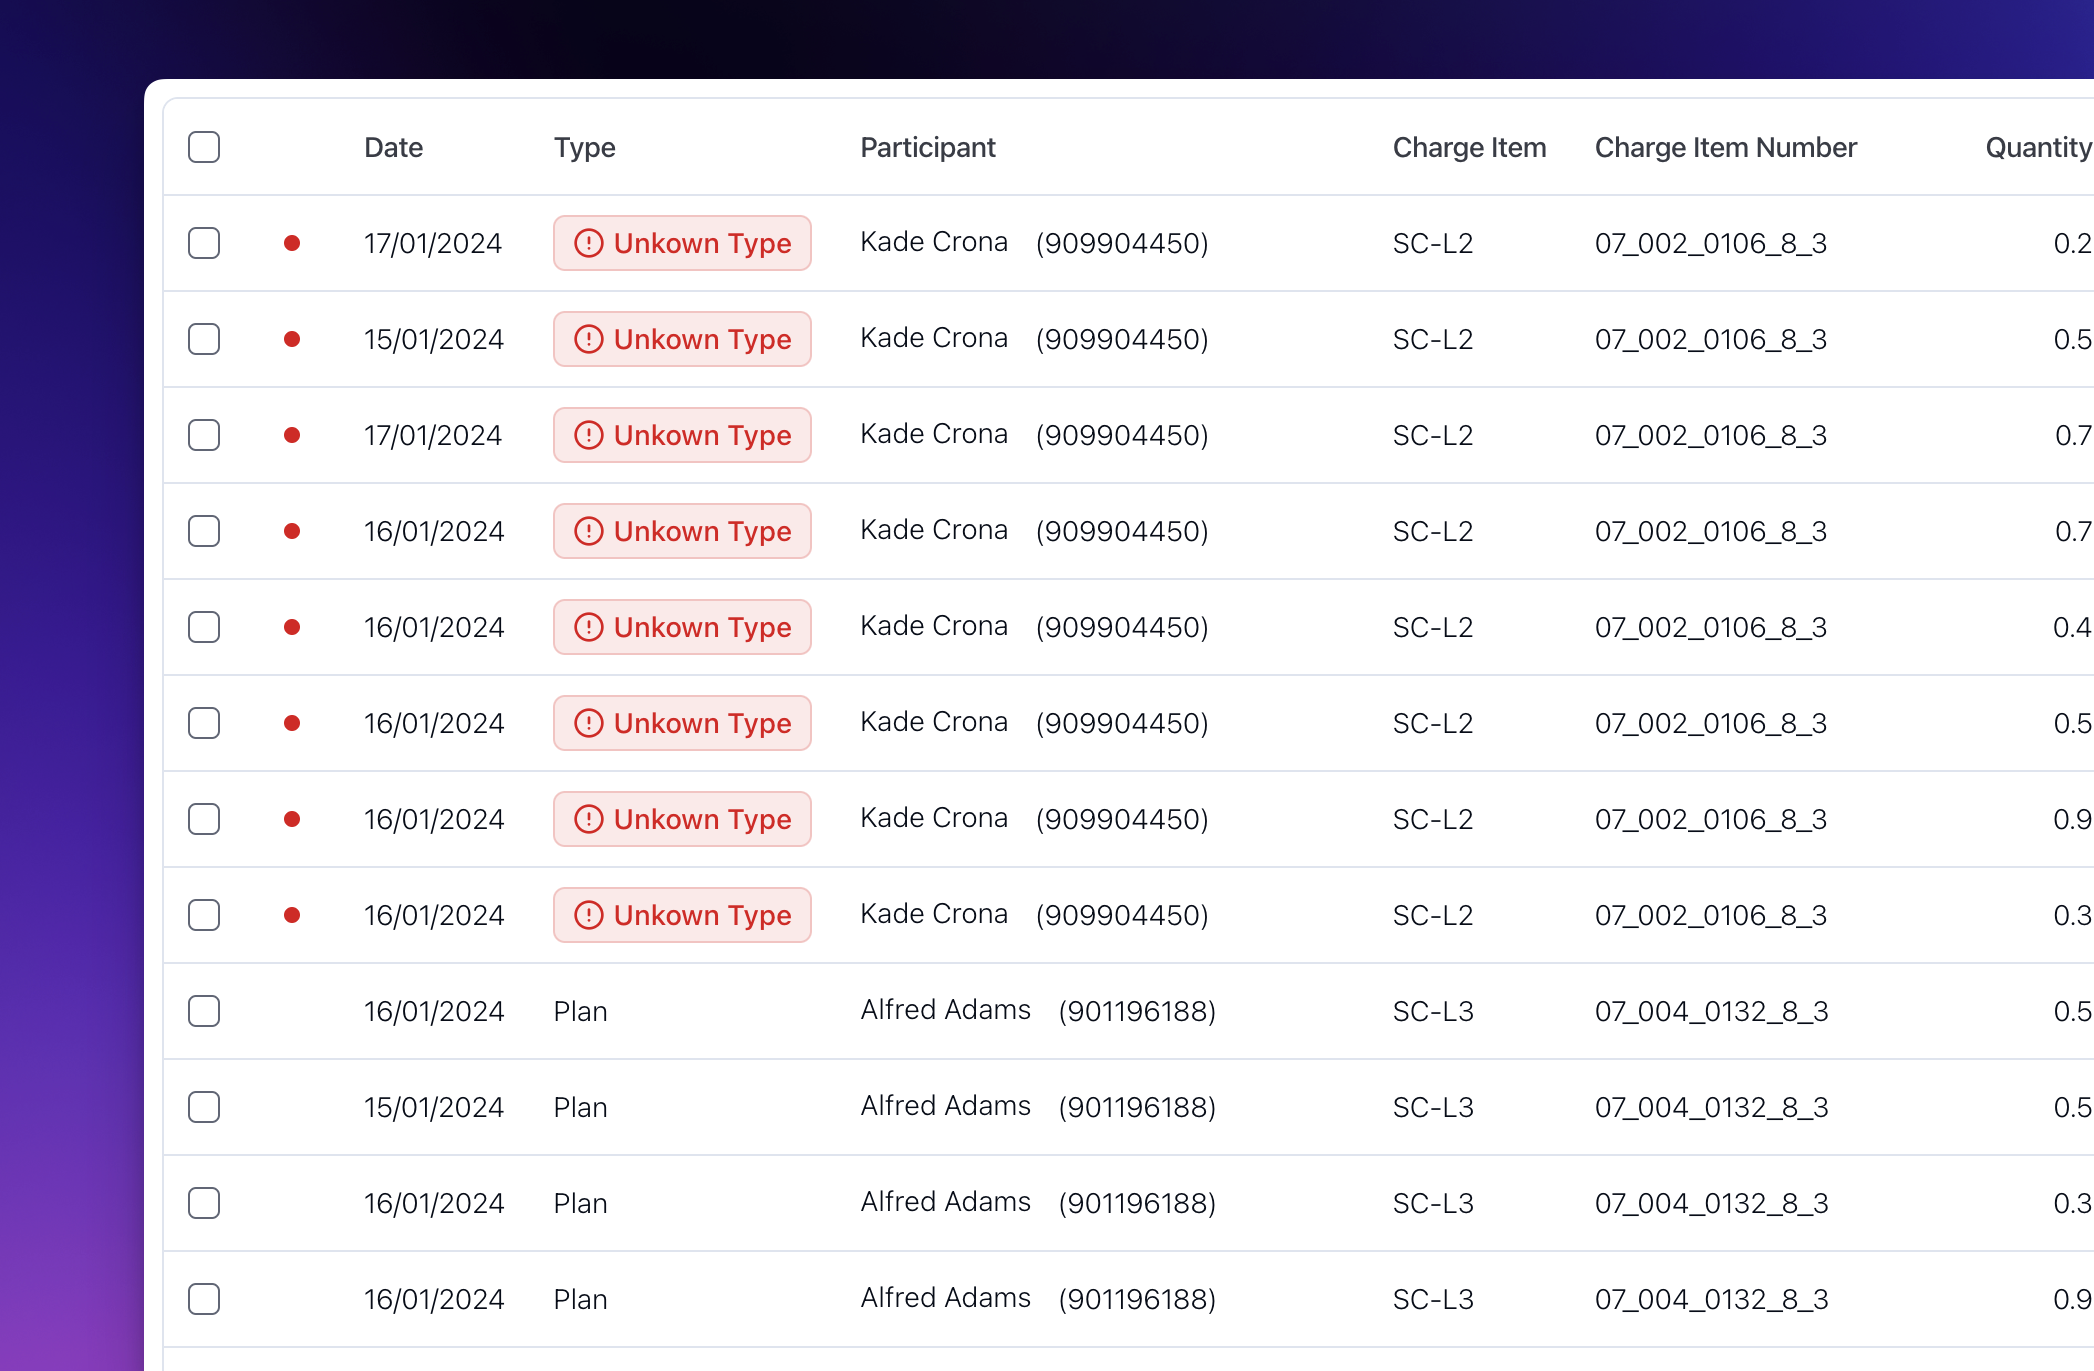Click the Participant column header

[x=927, y=147]
